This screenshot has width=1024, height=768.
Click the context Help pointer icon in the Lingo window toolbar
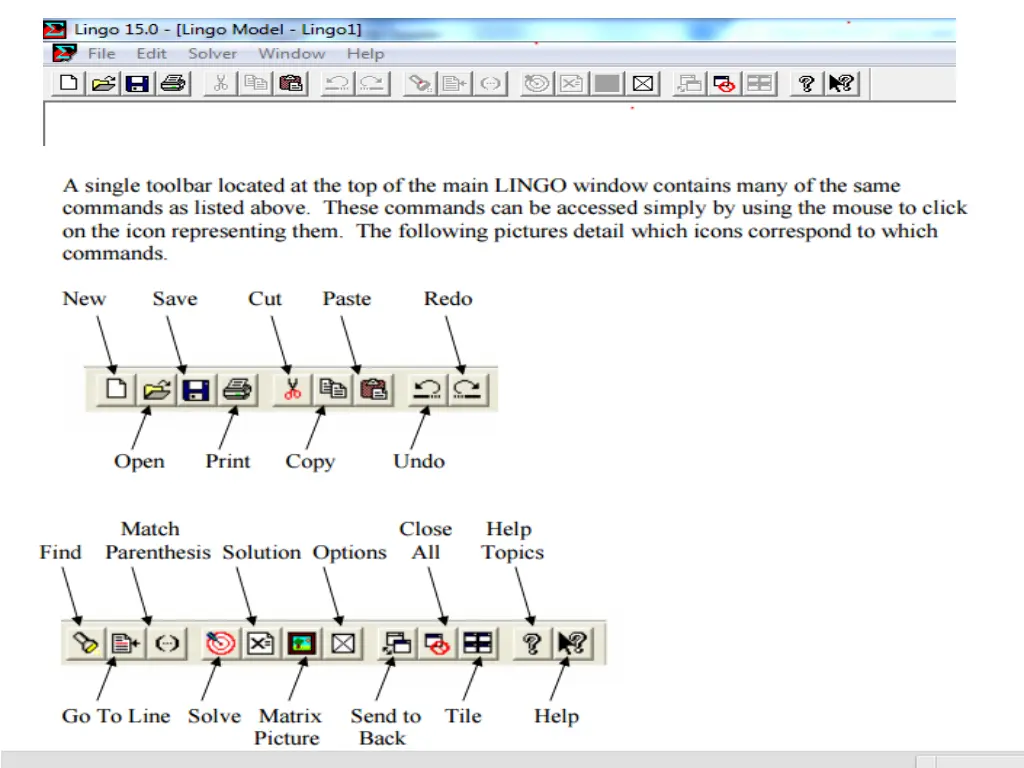click(841, 84)
